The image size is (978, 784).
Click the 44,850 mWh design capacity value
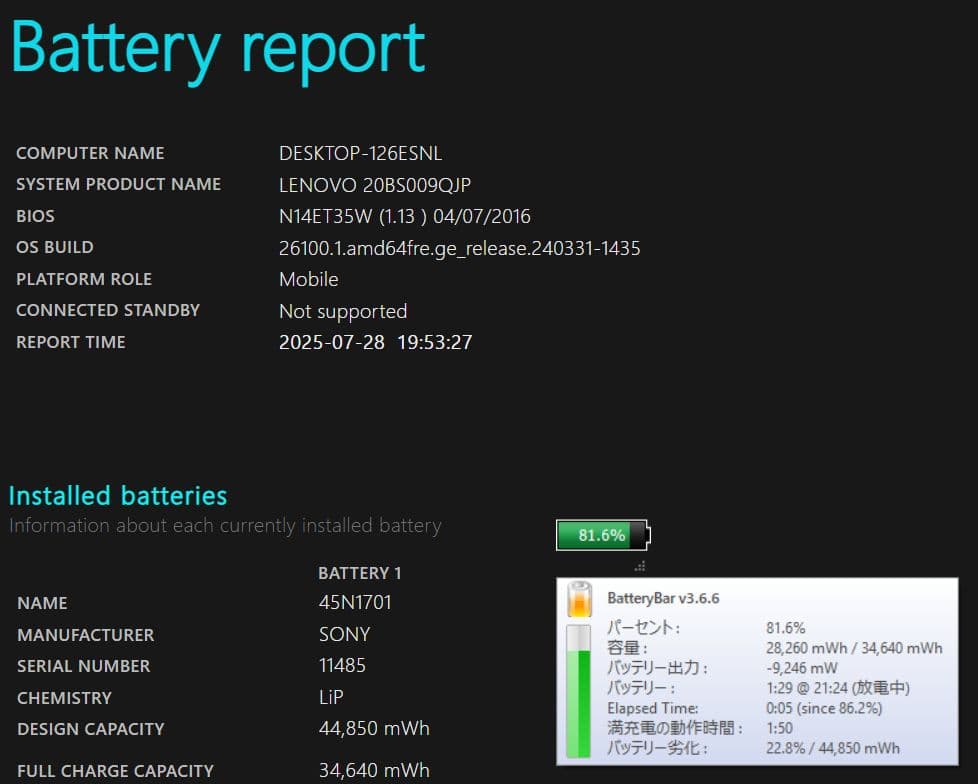[374, 729]
